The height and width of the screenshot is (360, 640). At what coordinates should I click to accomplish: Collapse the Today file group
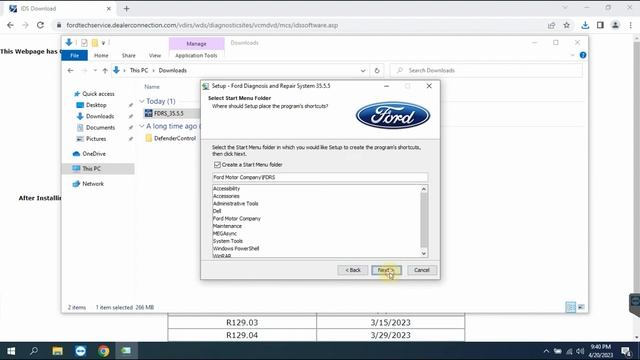(x=142, y=101)
